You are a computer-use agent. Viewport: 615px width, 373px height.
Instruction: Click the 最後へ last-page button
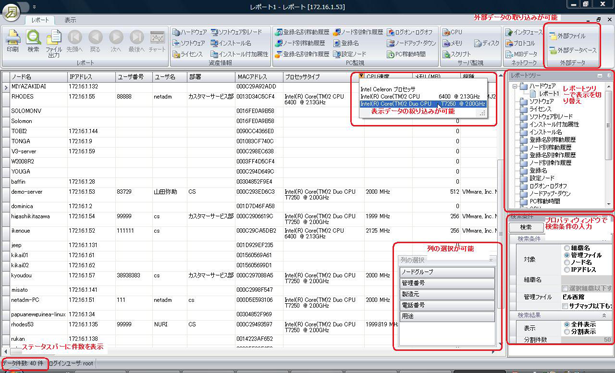[x=136, y=41]
